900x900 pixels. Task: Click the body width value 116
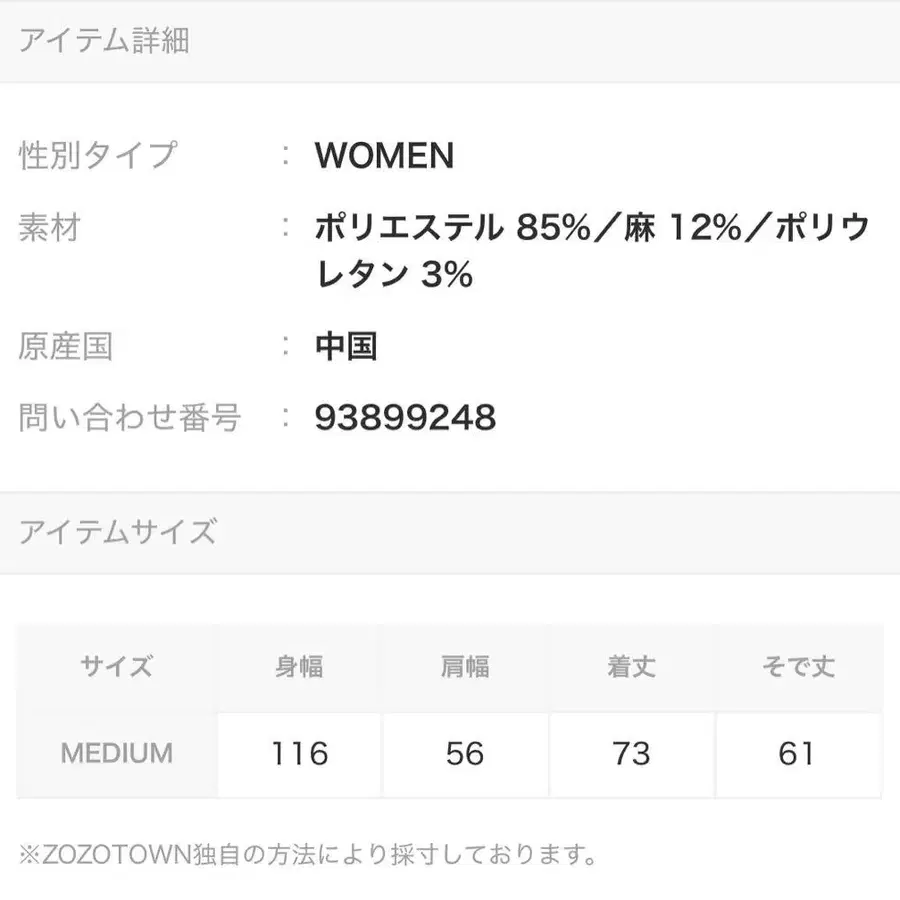pos(299,753)
